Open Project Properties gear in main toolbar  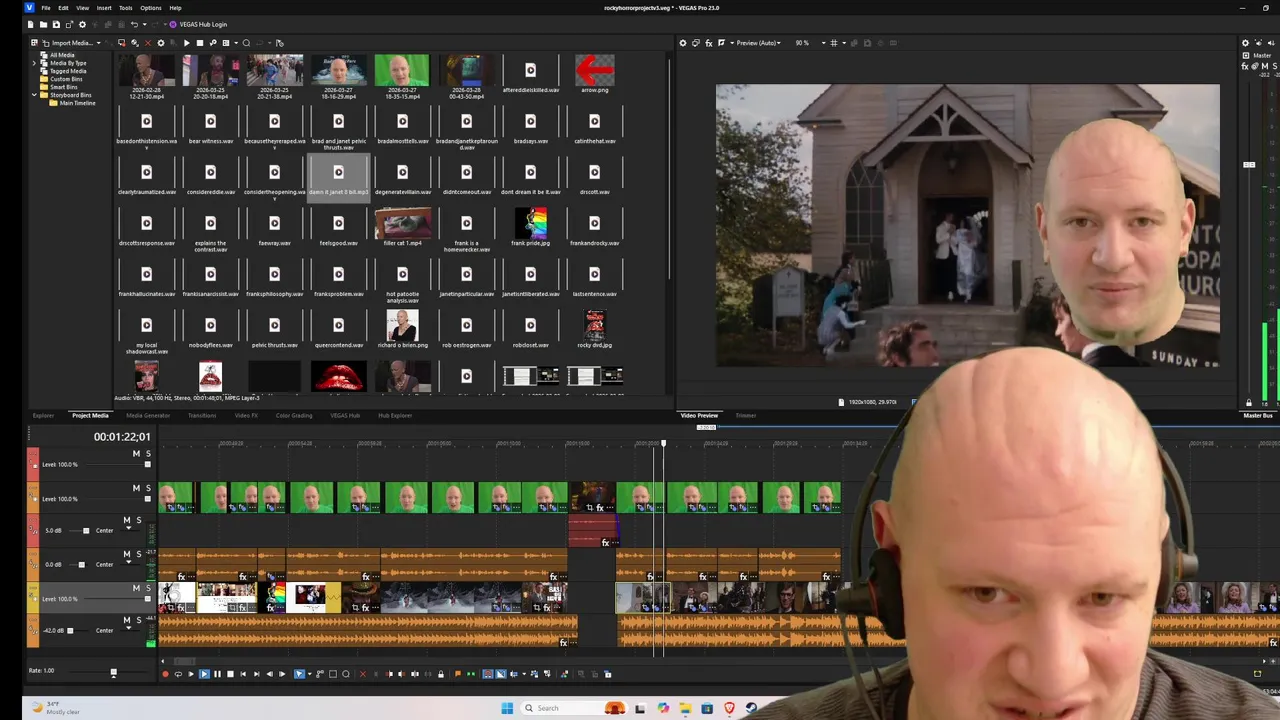pos(82,24)
